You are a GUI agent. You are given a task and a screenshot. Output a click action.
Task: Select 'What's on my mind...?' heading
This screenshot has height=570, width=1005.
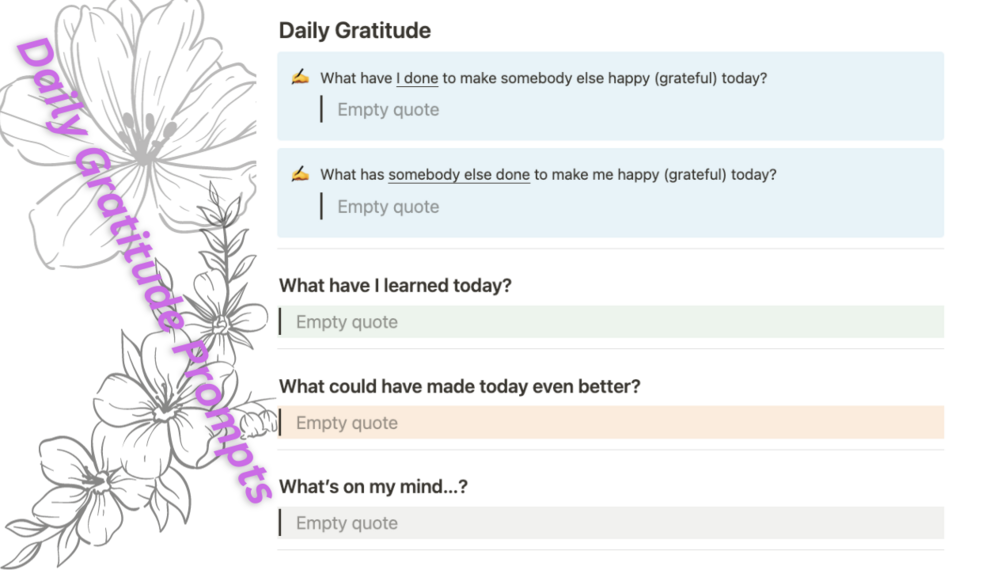coord(373,487)
